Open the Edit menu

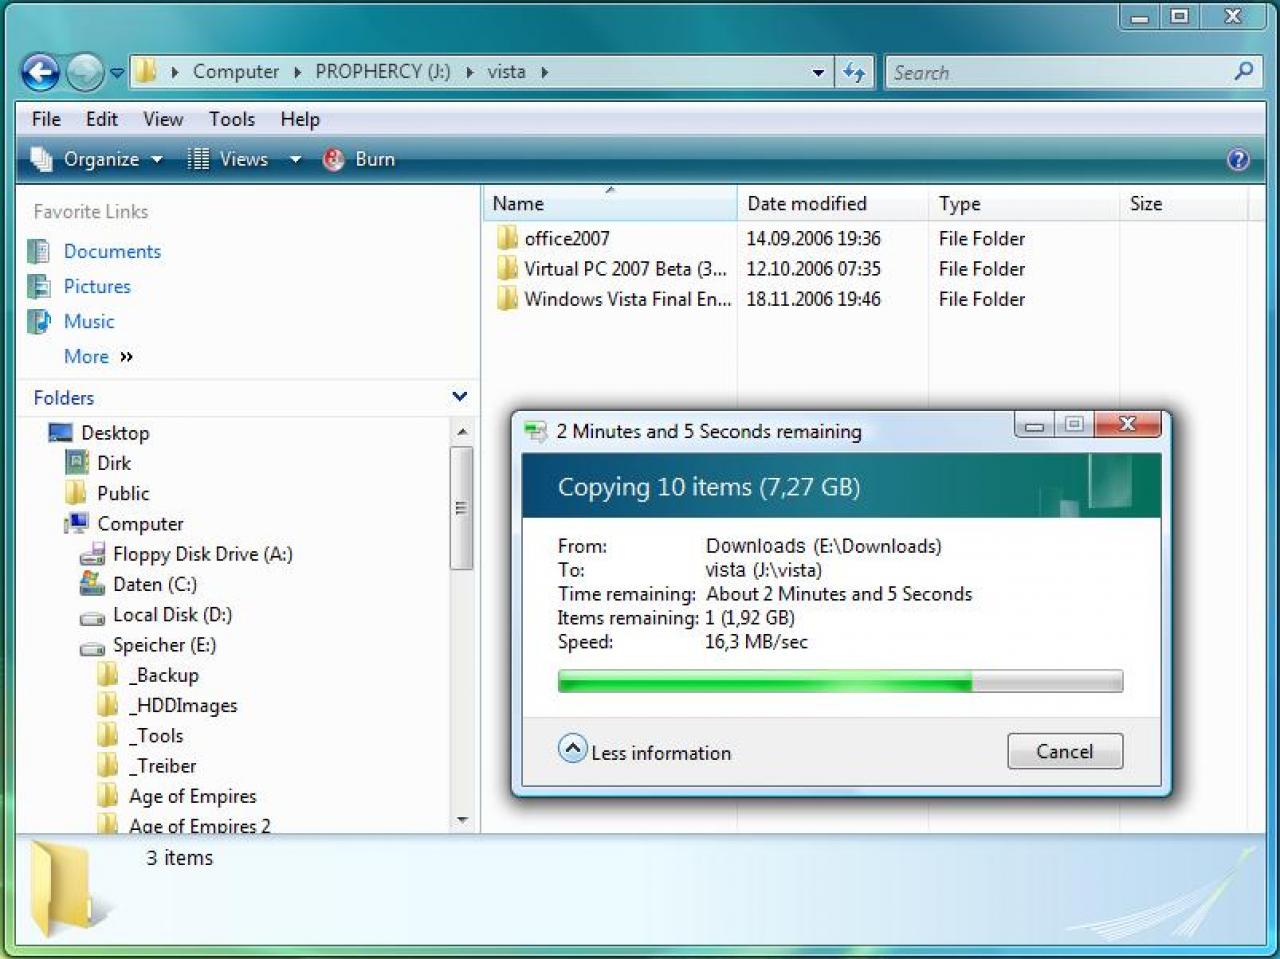coord(102,119)
